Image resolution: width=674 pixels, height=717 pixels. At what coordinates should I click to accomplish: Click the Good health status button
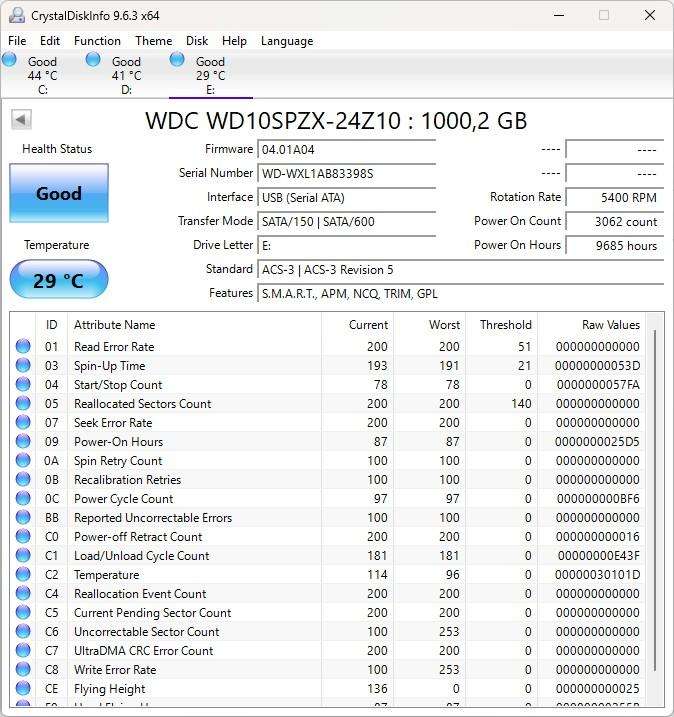coord(59,193)
